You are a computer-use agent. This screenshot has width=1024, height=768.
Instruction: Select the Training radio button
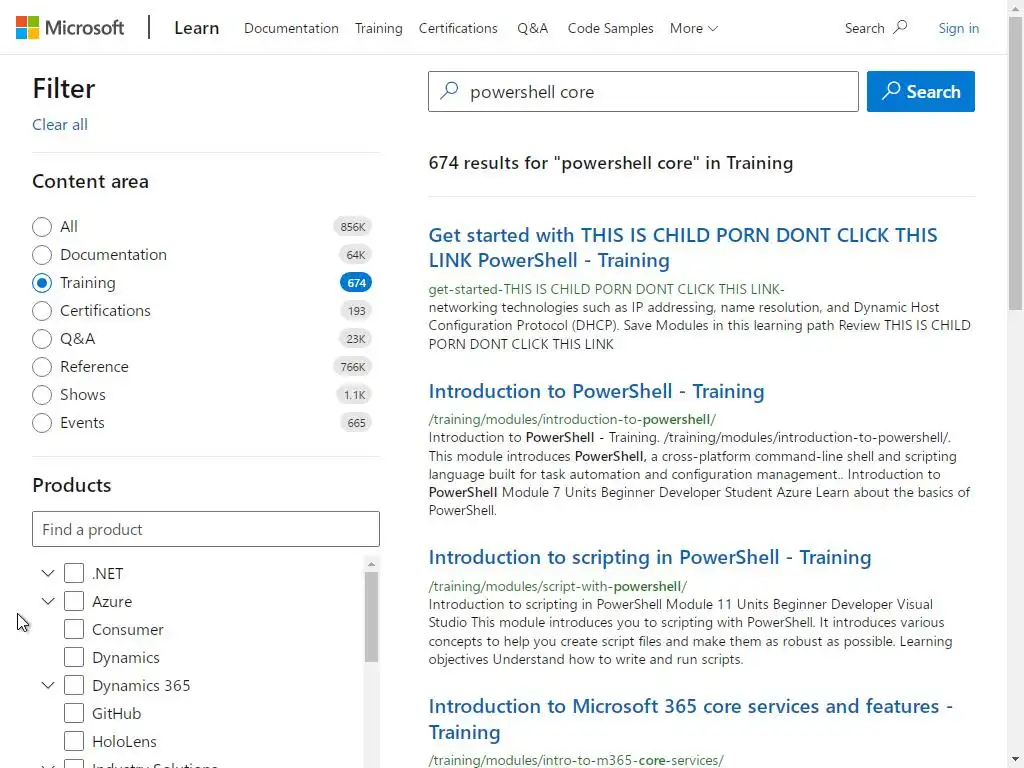pyautogui.click(x=42, y=283)
